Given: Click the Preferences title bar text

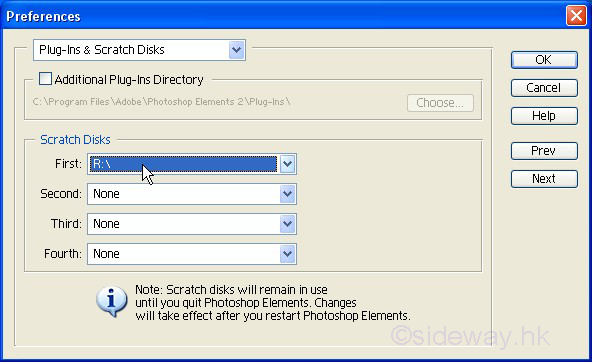Looking at the screenshot, I should point(43,17).
